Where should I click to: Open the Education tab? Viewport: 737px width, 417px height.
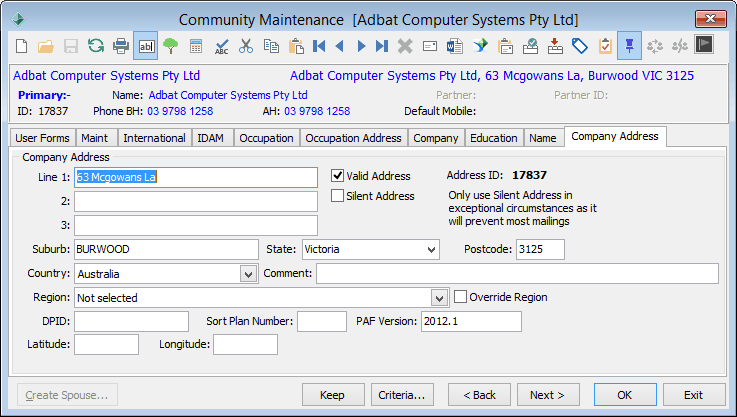click(494, 138)
